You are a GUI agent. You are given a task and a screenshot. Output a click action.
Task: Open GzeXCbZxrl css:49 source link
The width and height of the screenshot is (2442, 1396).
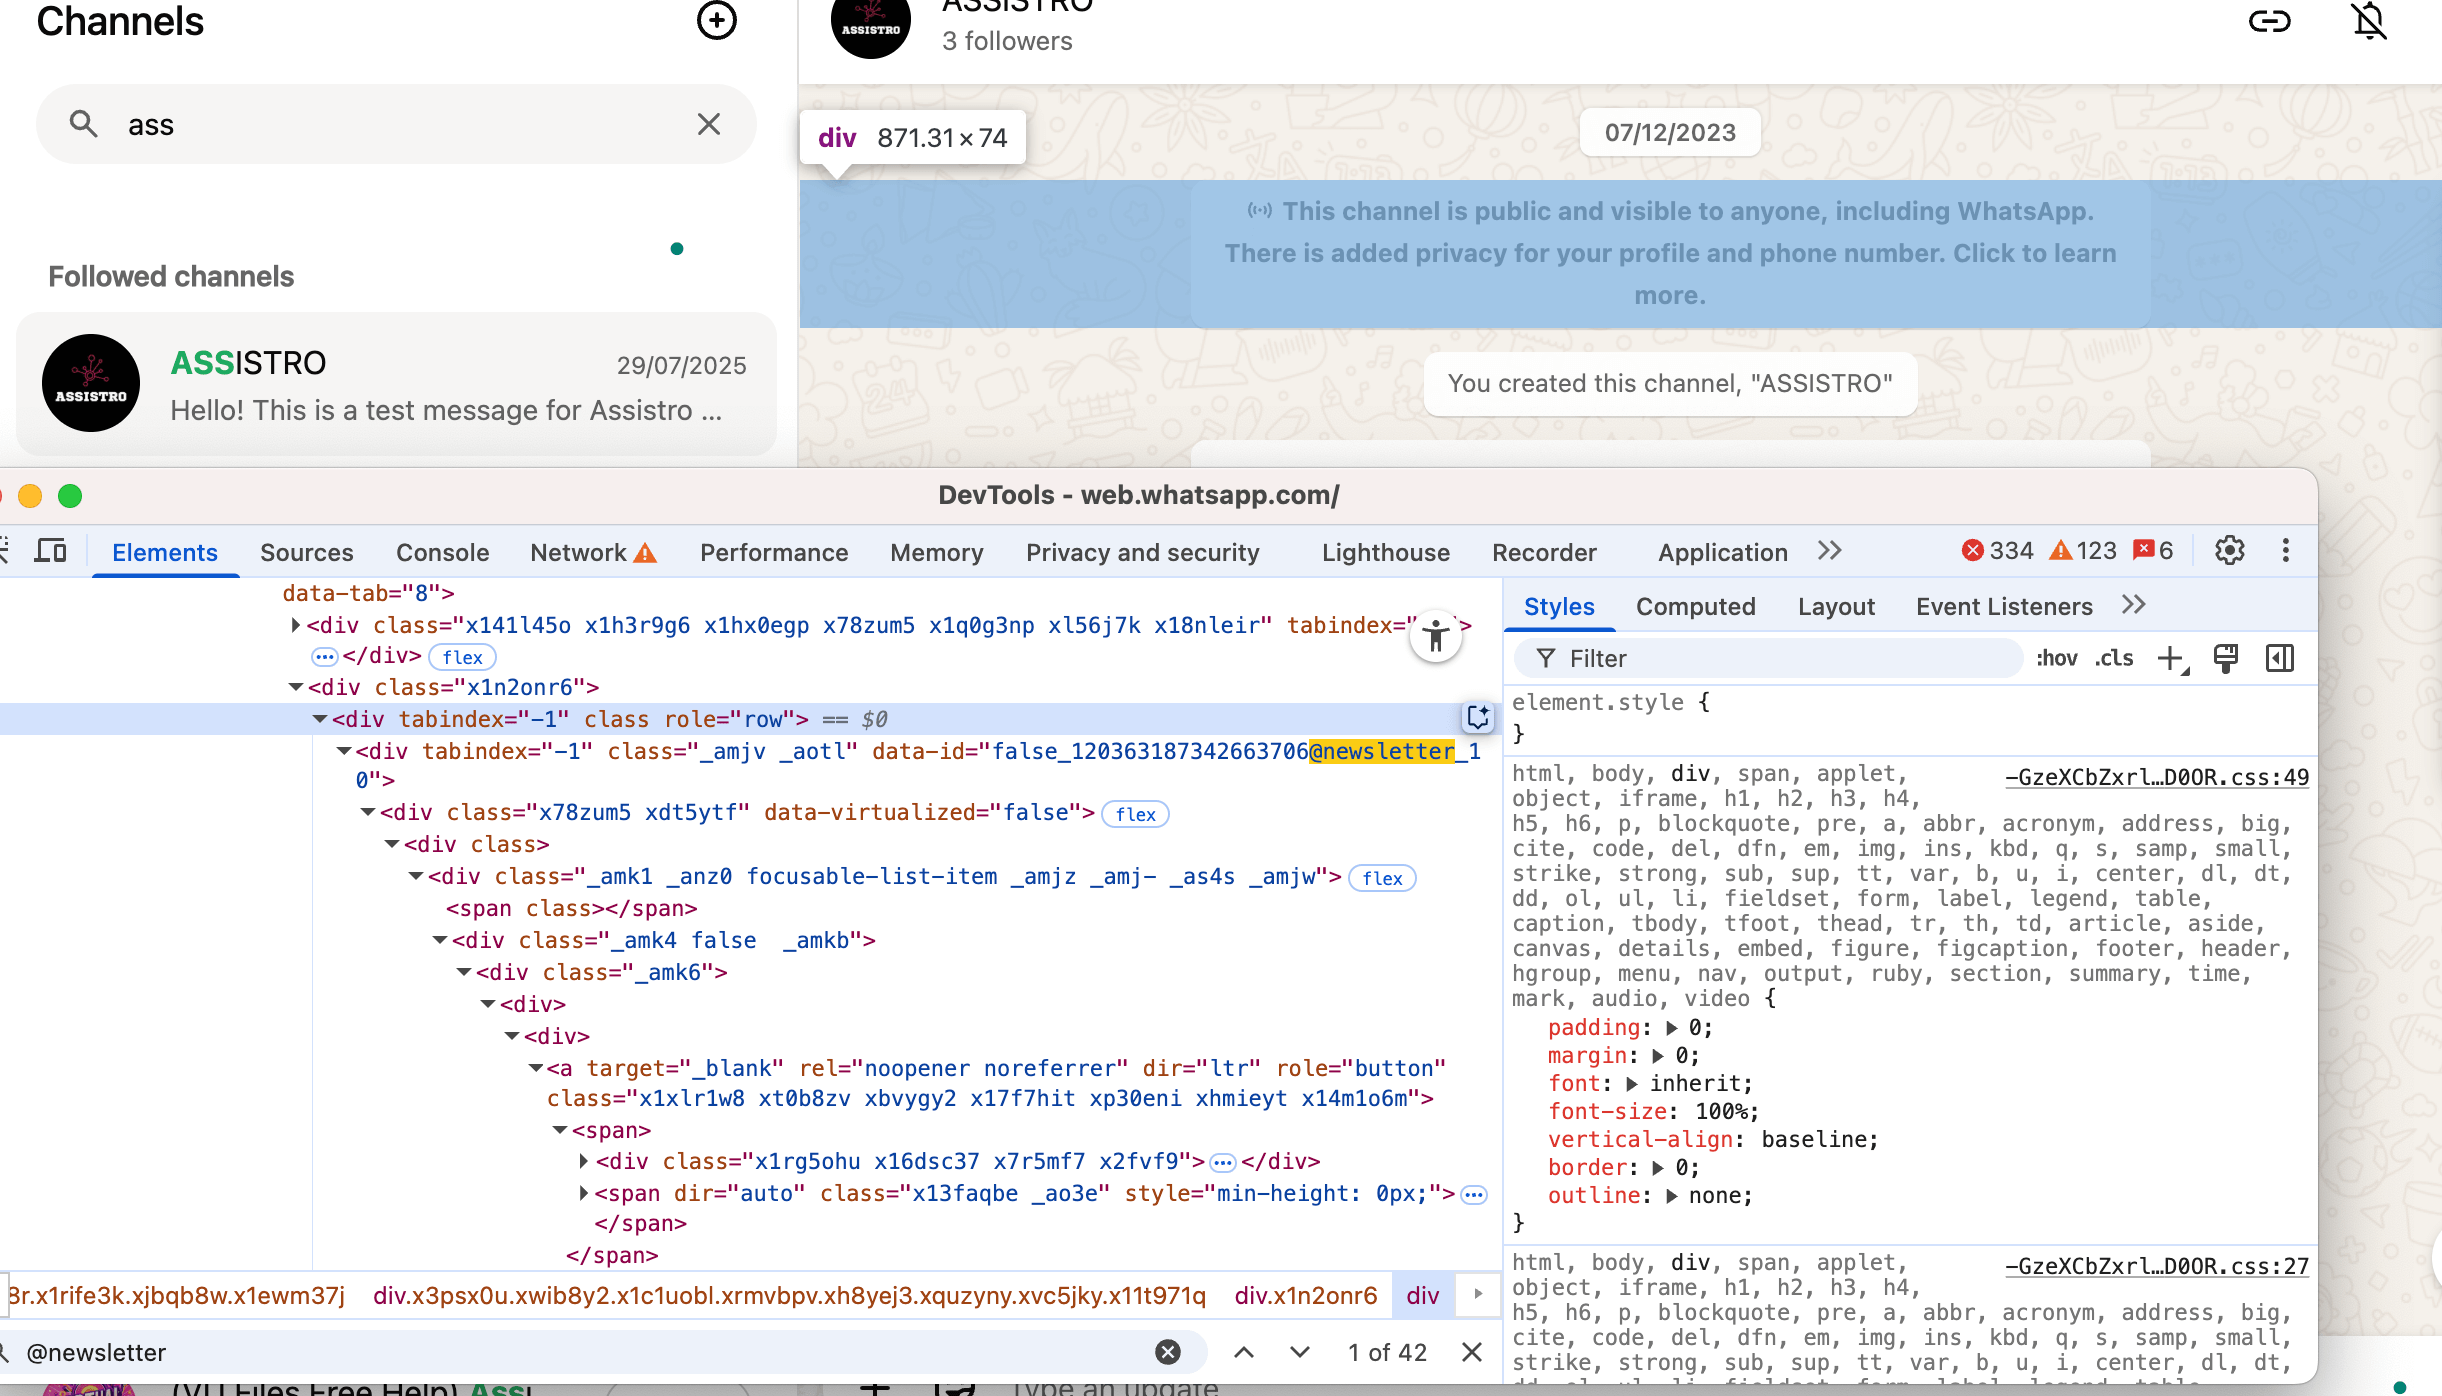tap(2157, 777)
